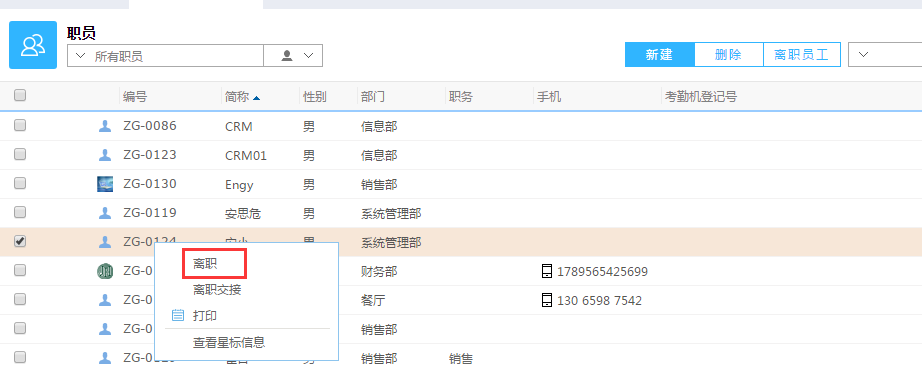Sort by the 部门 column header

pos(373,97)
